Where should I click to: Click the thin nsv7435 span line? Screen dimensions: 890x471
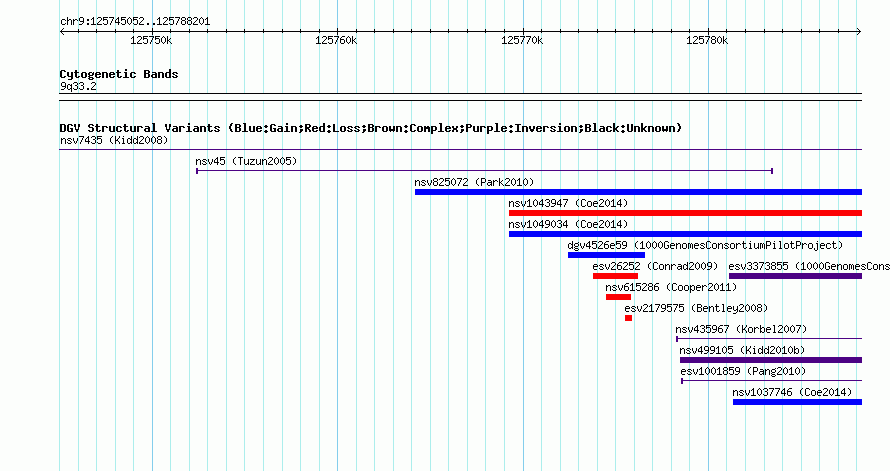click(x=461, y=150)
